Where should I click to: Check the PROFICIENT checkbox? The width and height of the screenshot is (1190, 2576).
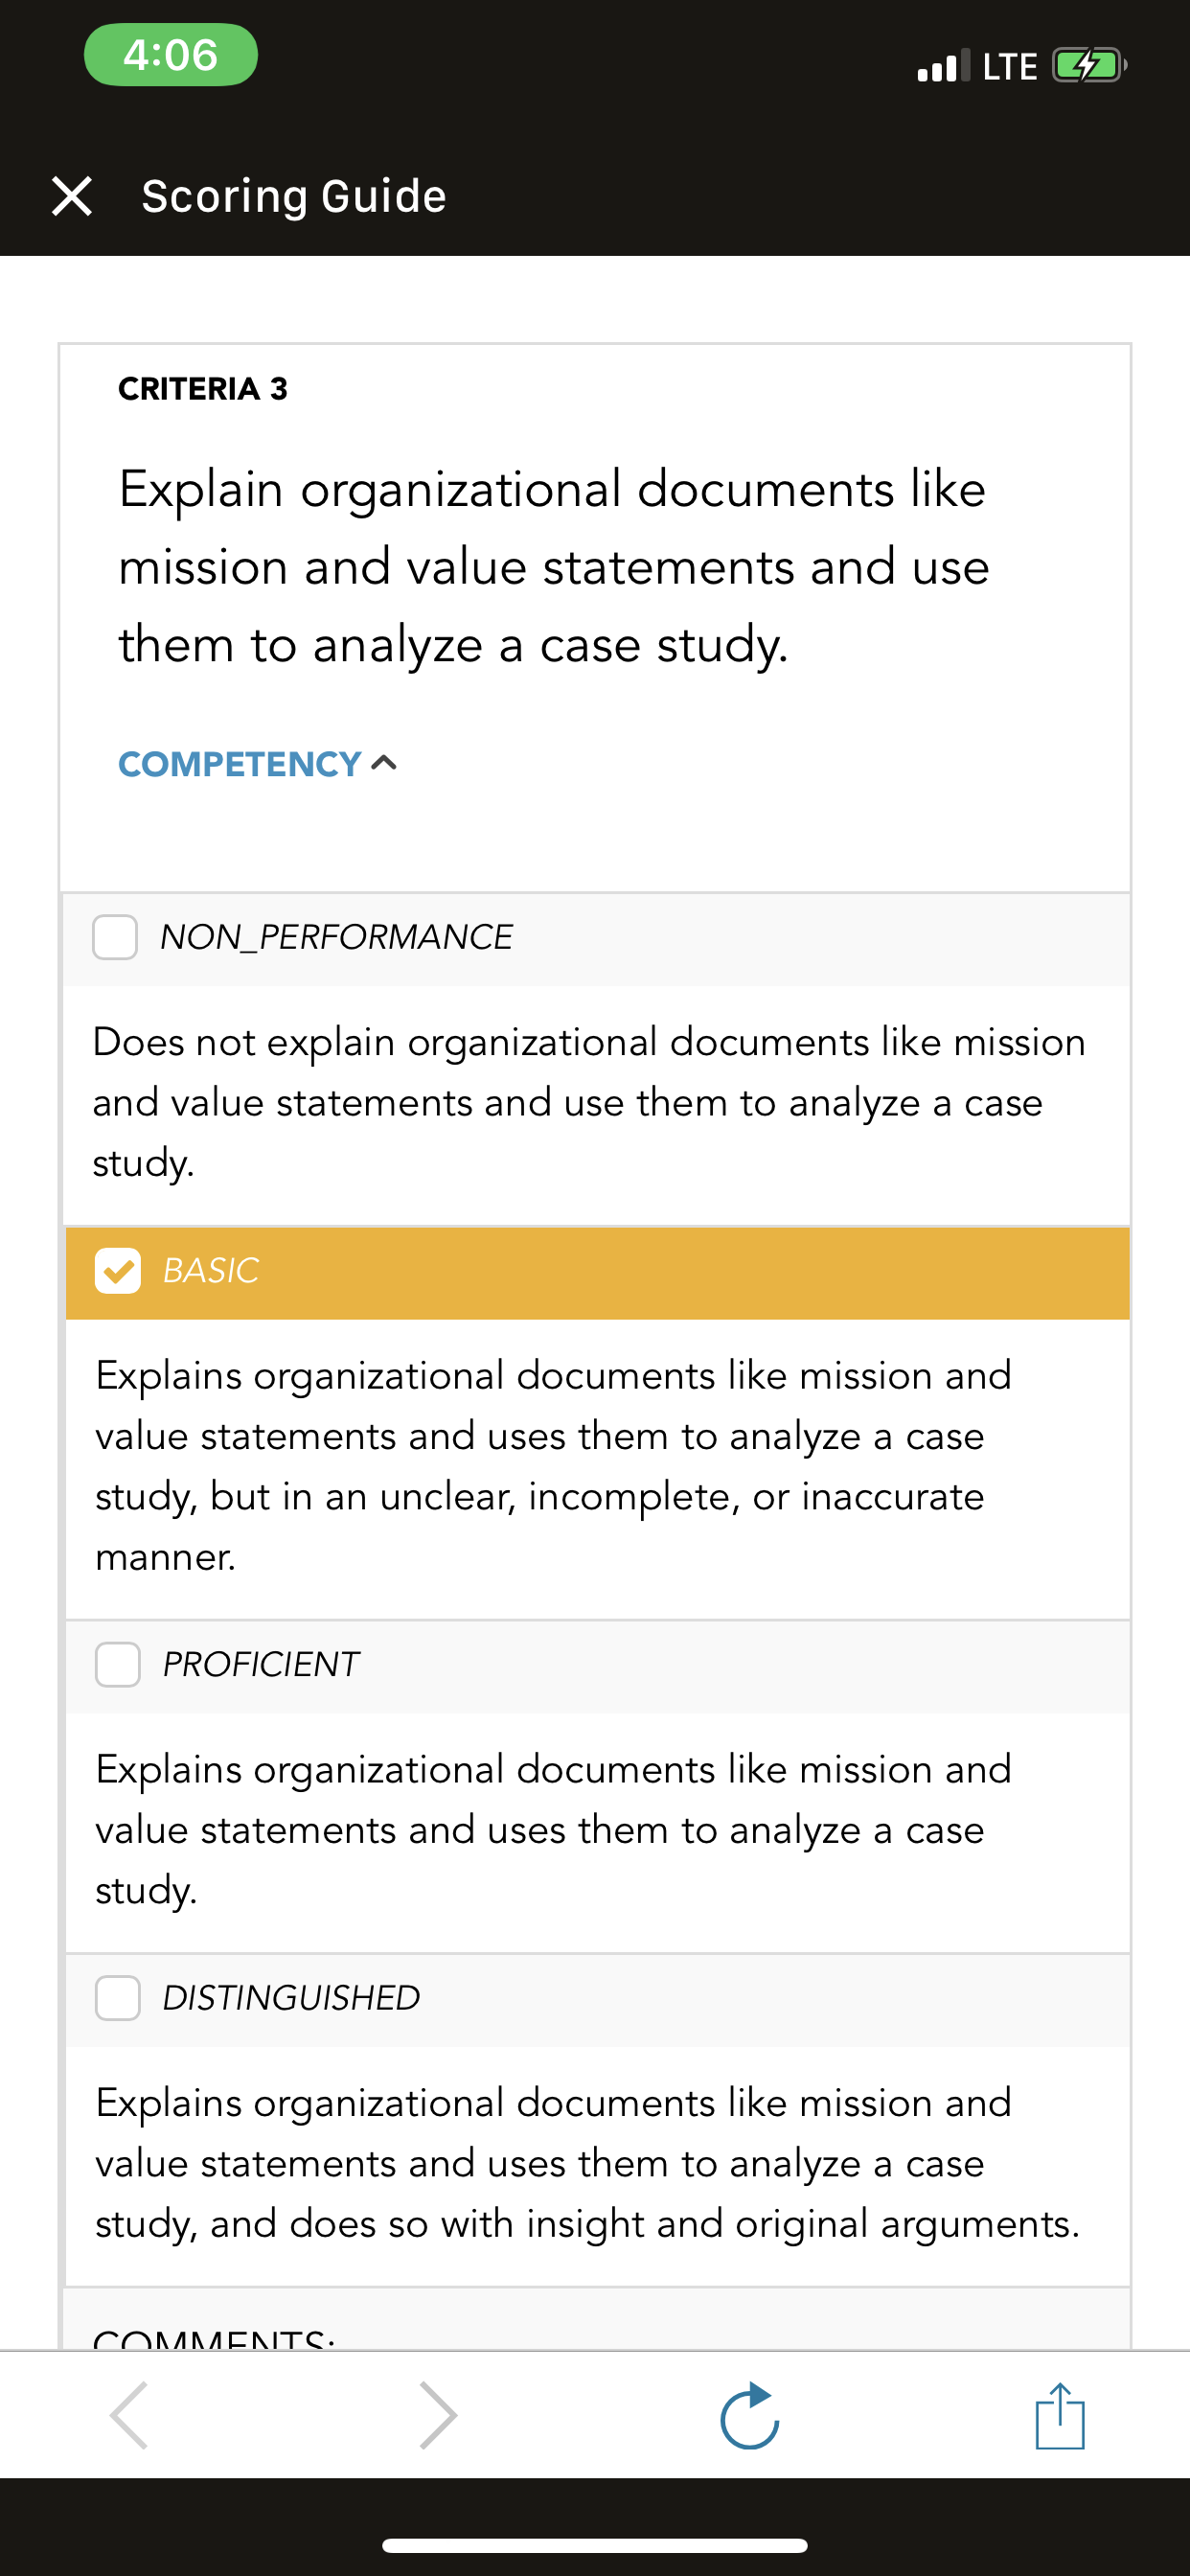pyautogui.click(x=118, y=1664)
